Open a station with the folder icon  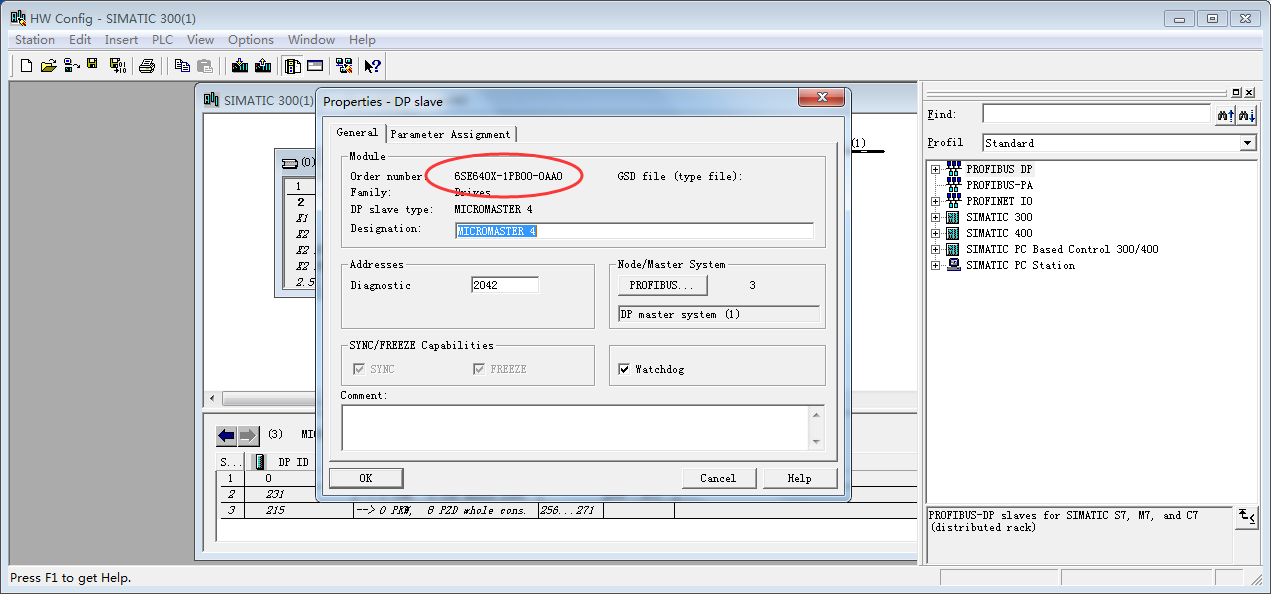coord(48,66)
